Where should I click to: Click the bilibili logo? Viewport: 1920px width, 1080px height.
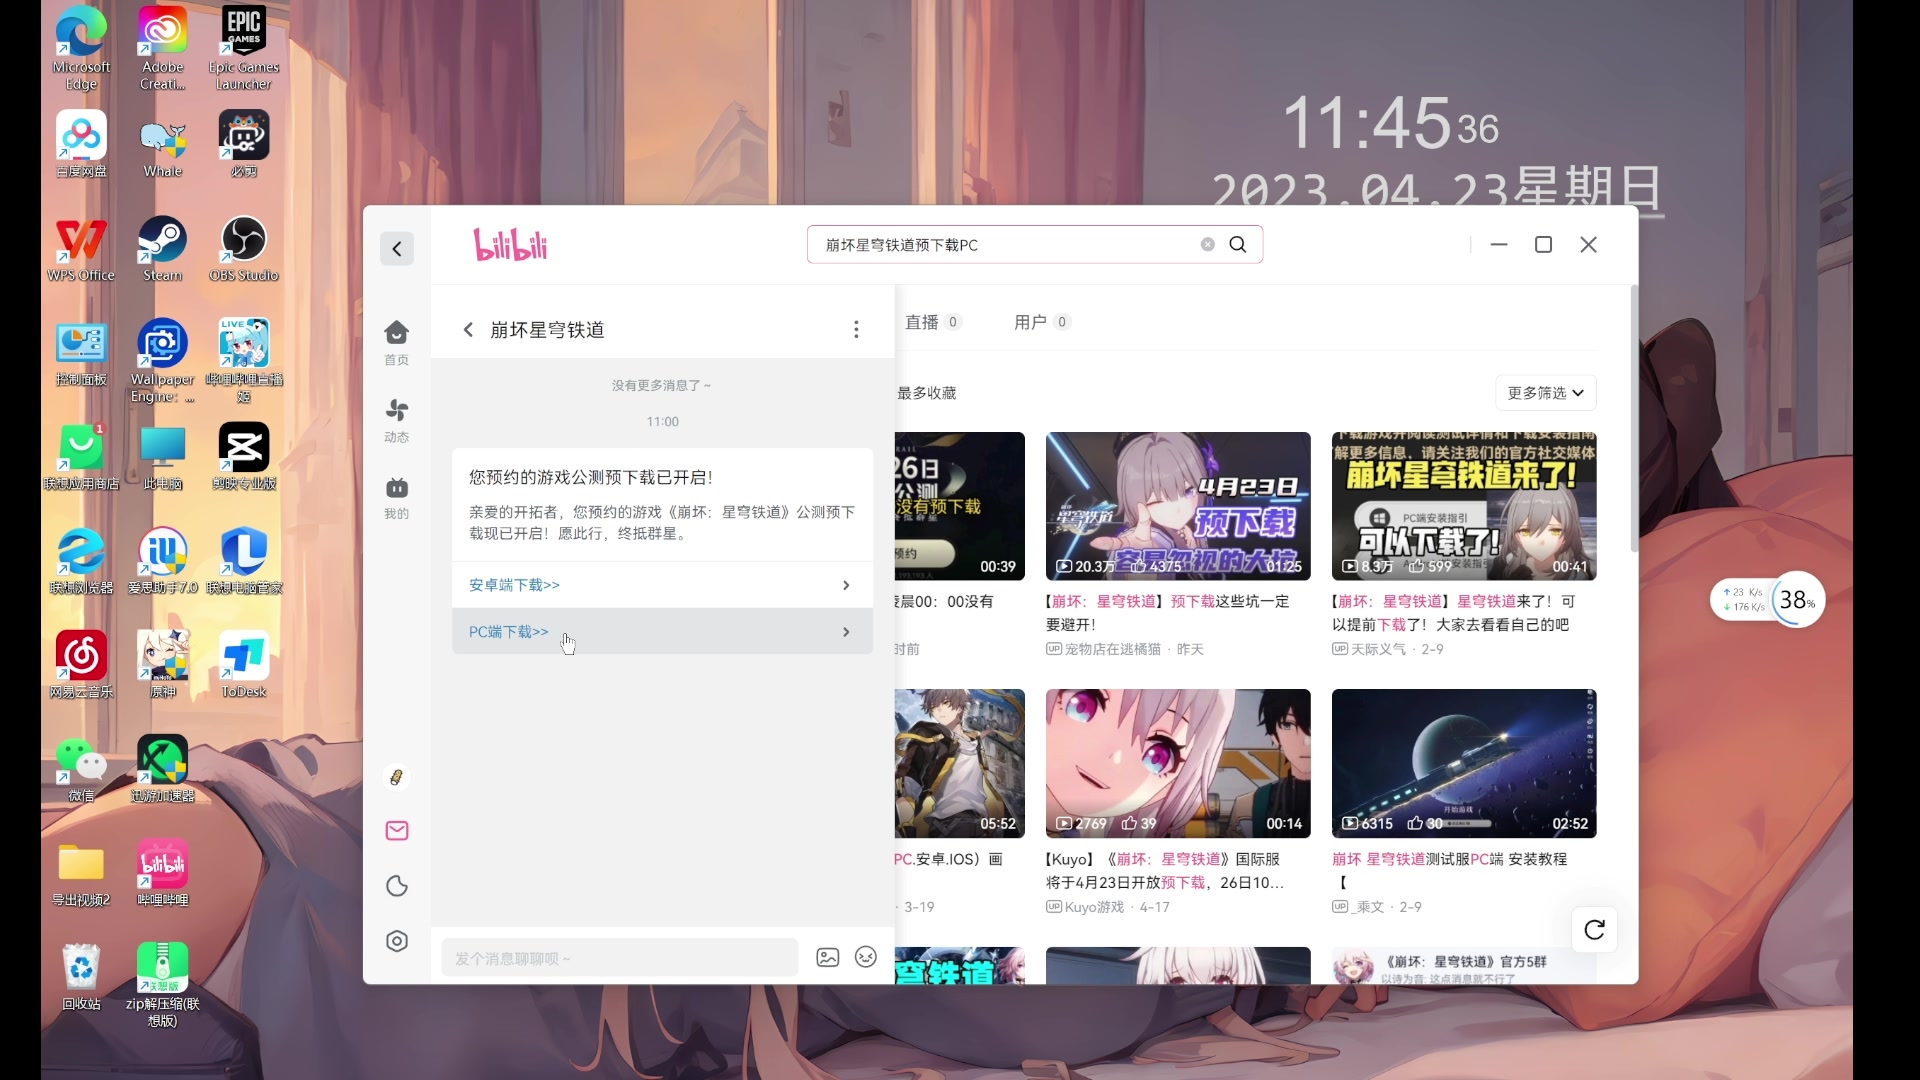pyautogui.click(x=510, y=245)
